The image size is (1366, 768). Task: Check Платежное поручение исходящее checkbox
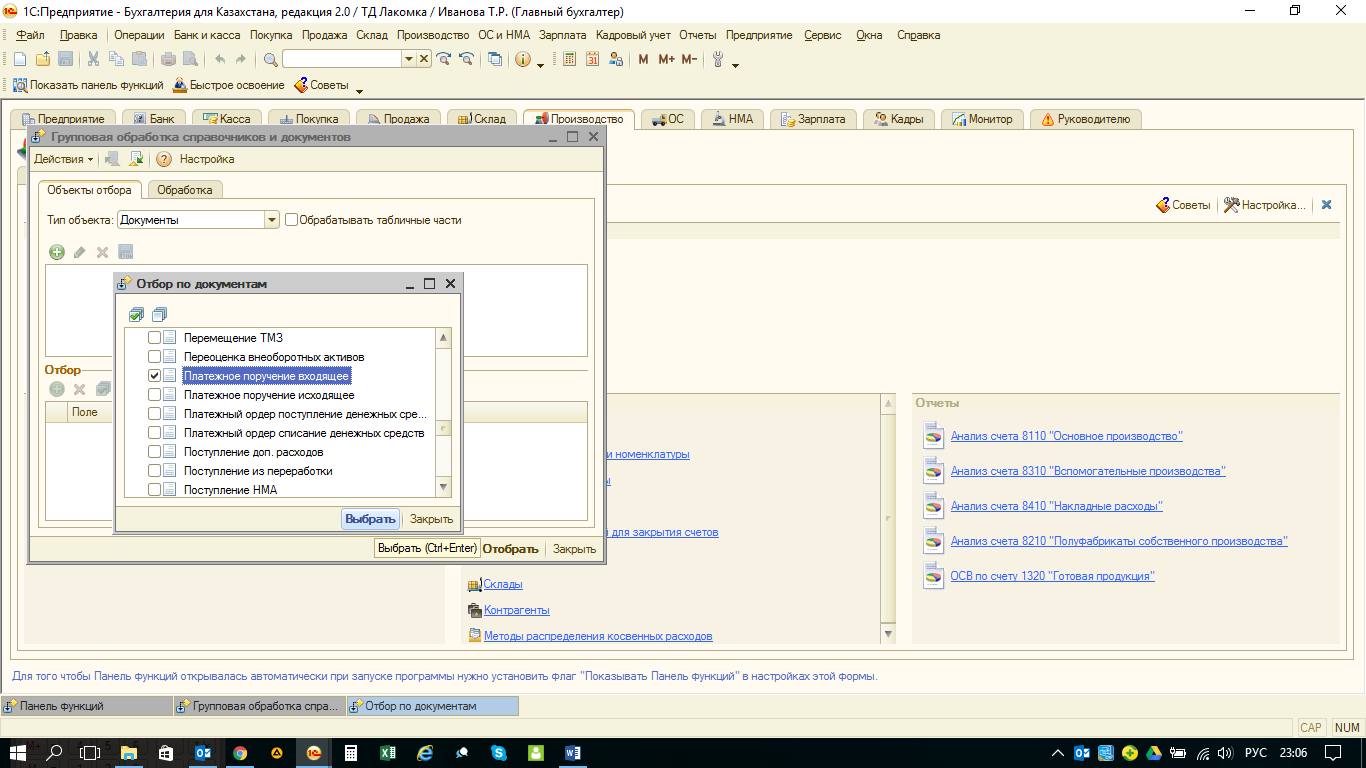(x=154, y=395)
